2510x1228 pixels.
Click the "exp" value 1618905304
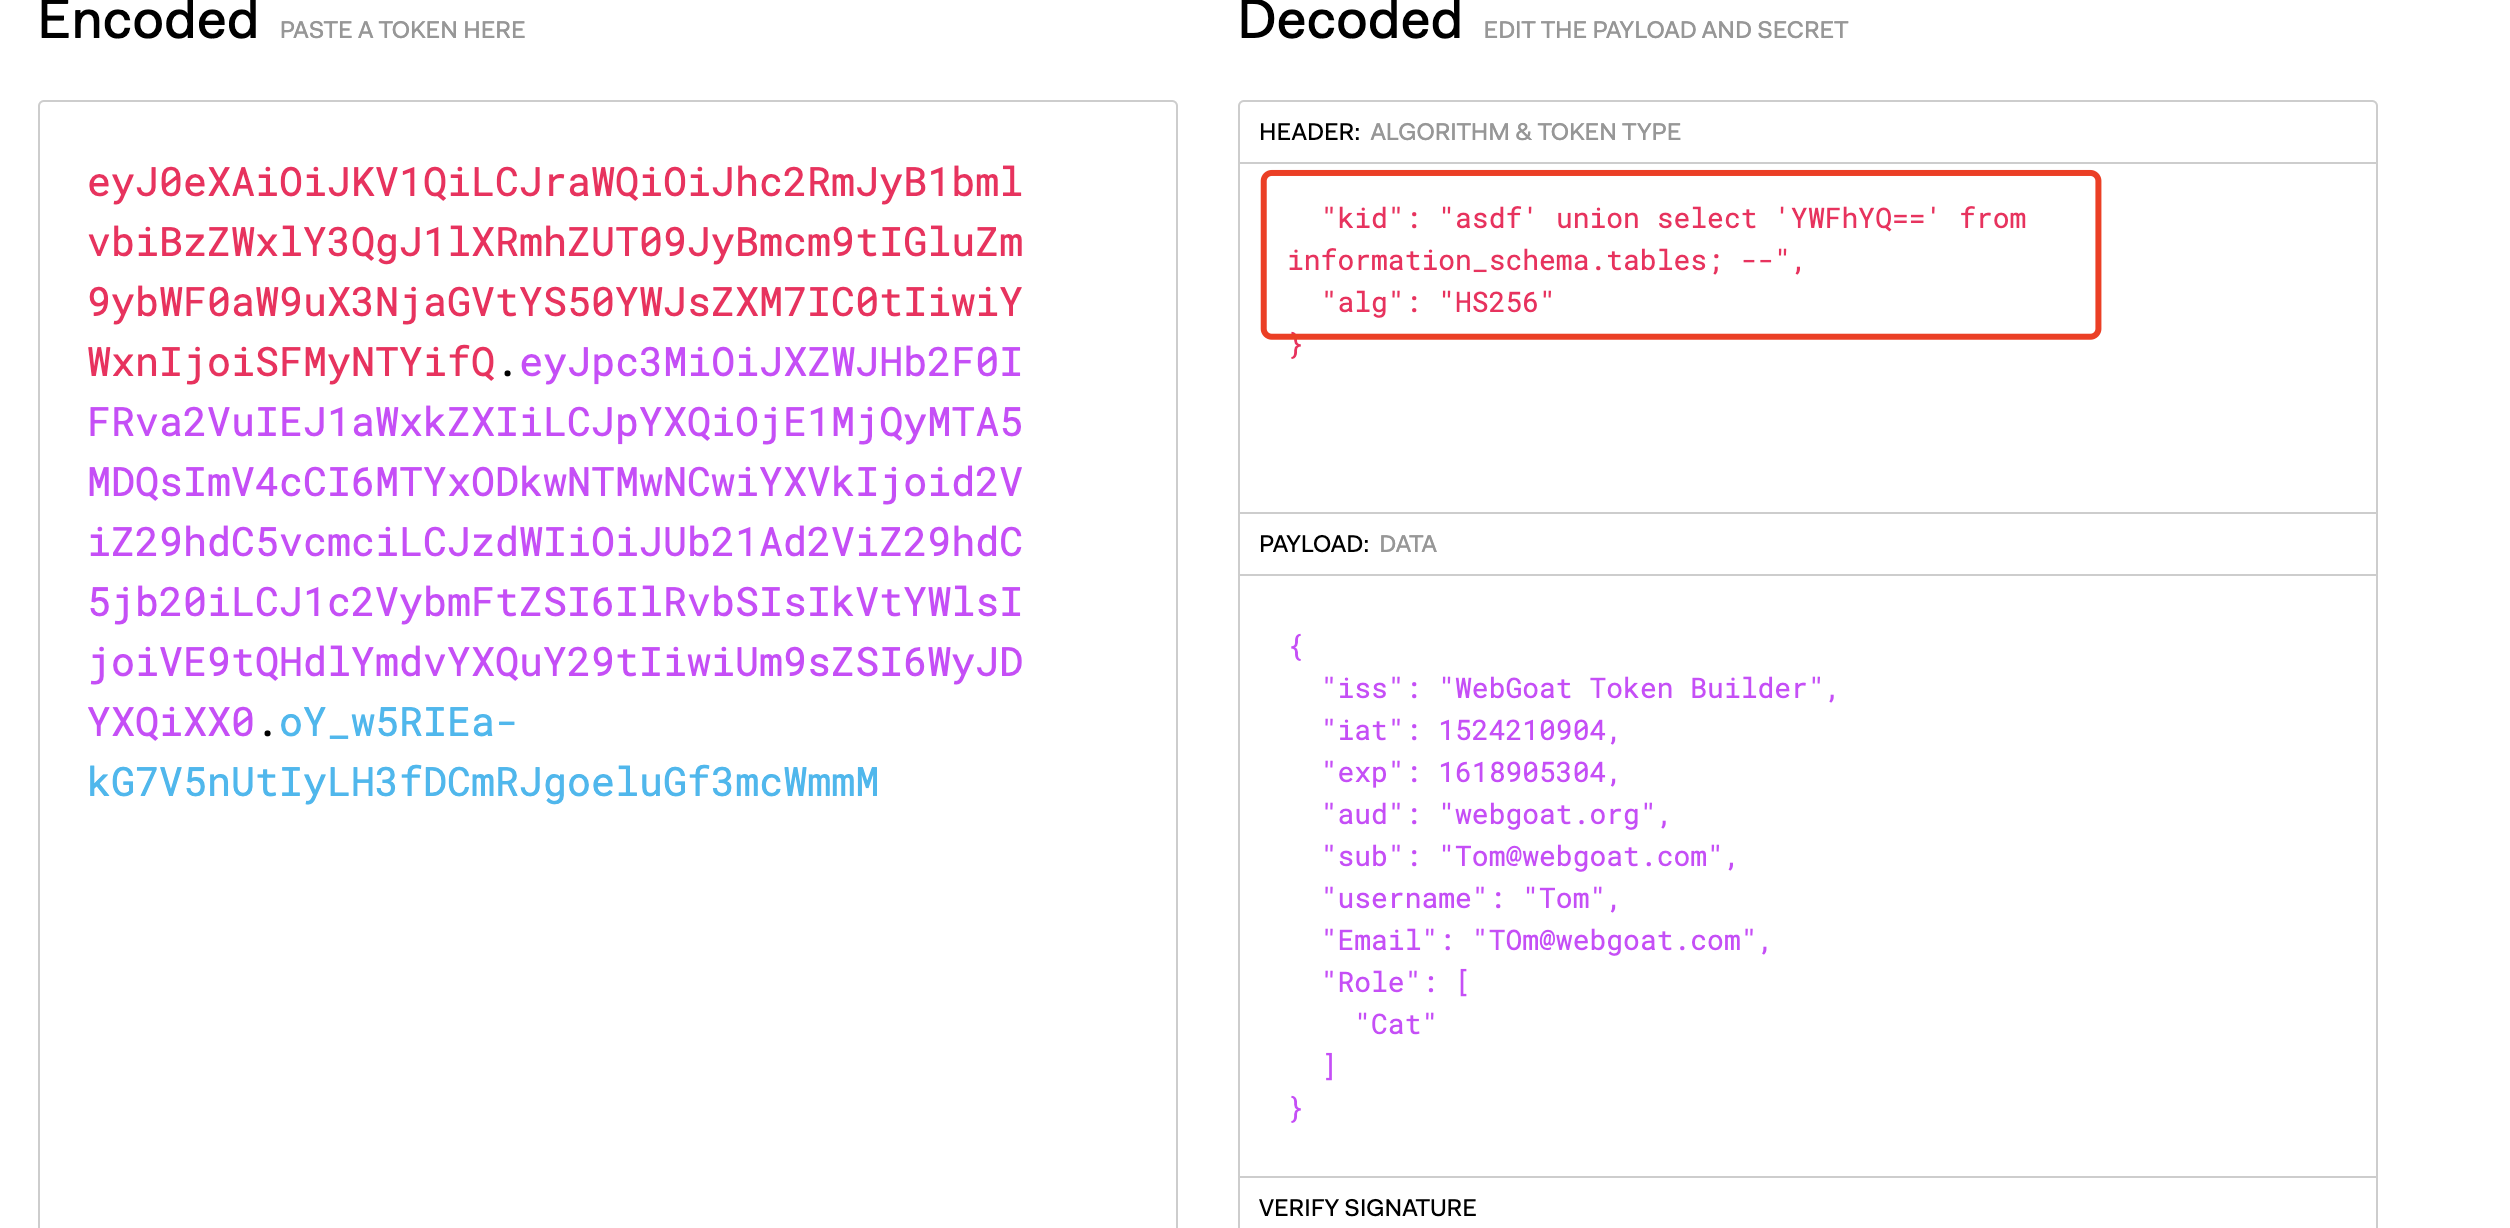coord(1521,773)
